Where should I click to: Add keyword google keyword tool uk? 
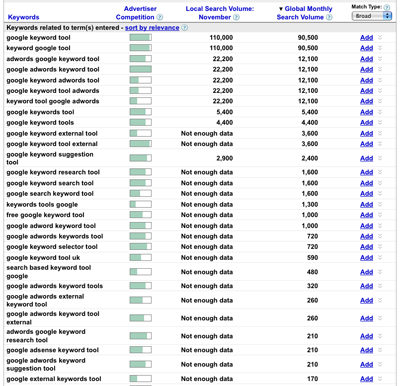pyautogui.click(x=366, y=258)
